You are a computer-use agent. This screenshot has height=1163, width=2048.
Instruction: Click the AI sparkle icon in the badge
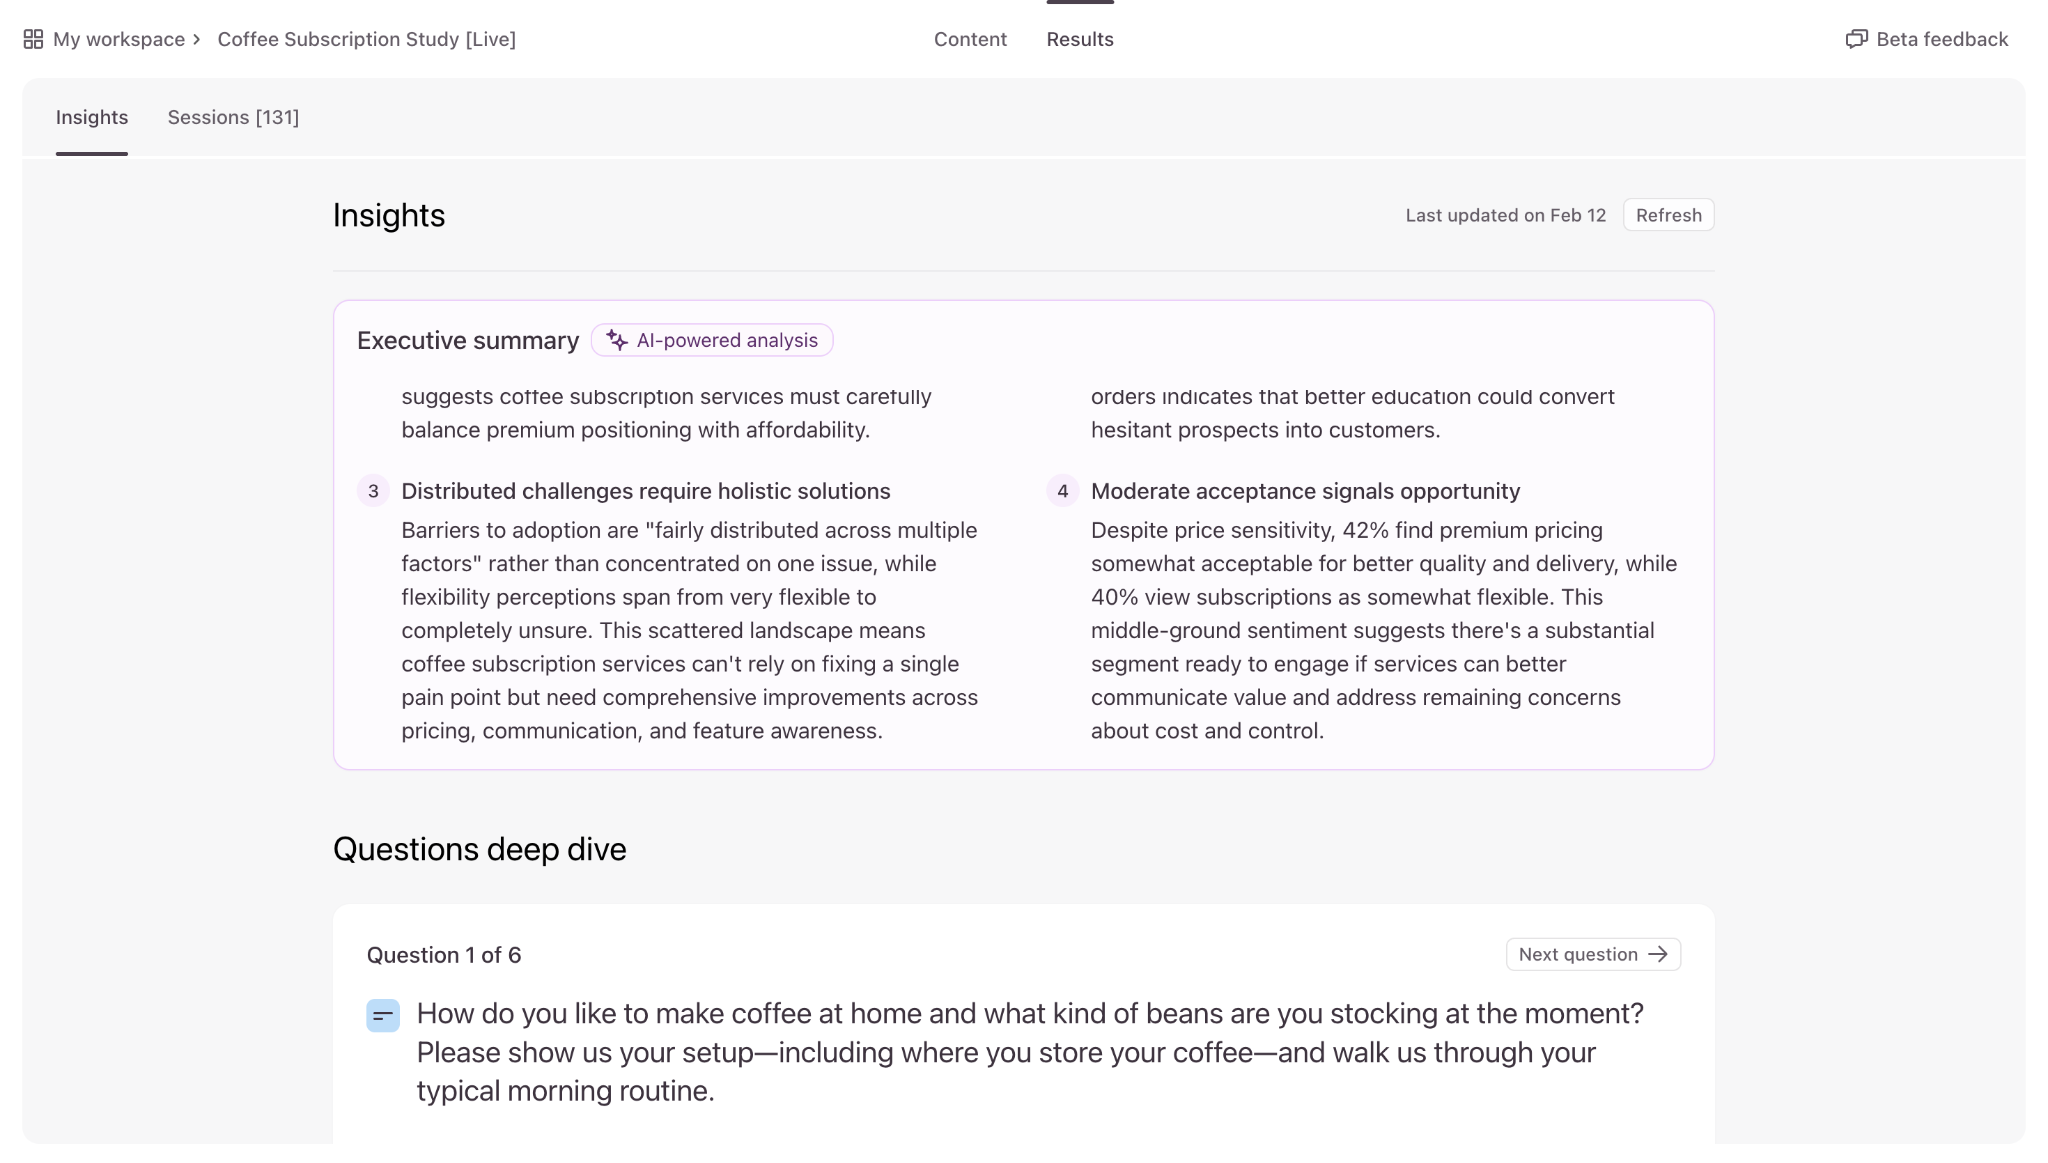(x=617, y=340)
